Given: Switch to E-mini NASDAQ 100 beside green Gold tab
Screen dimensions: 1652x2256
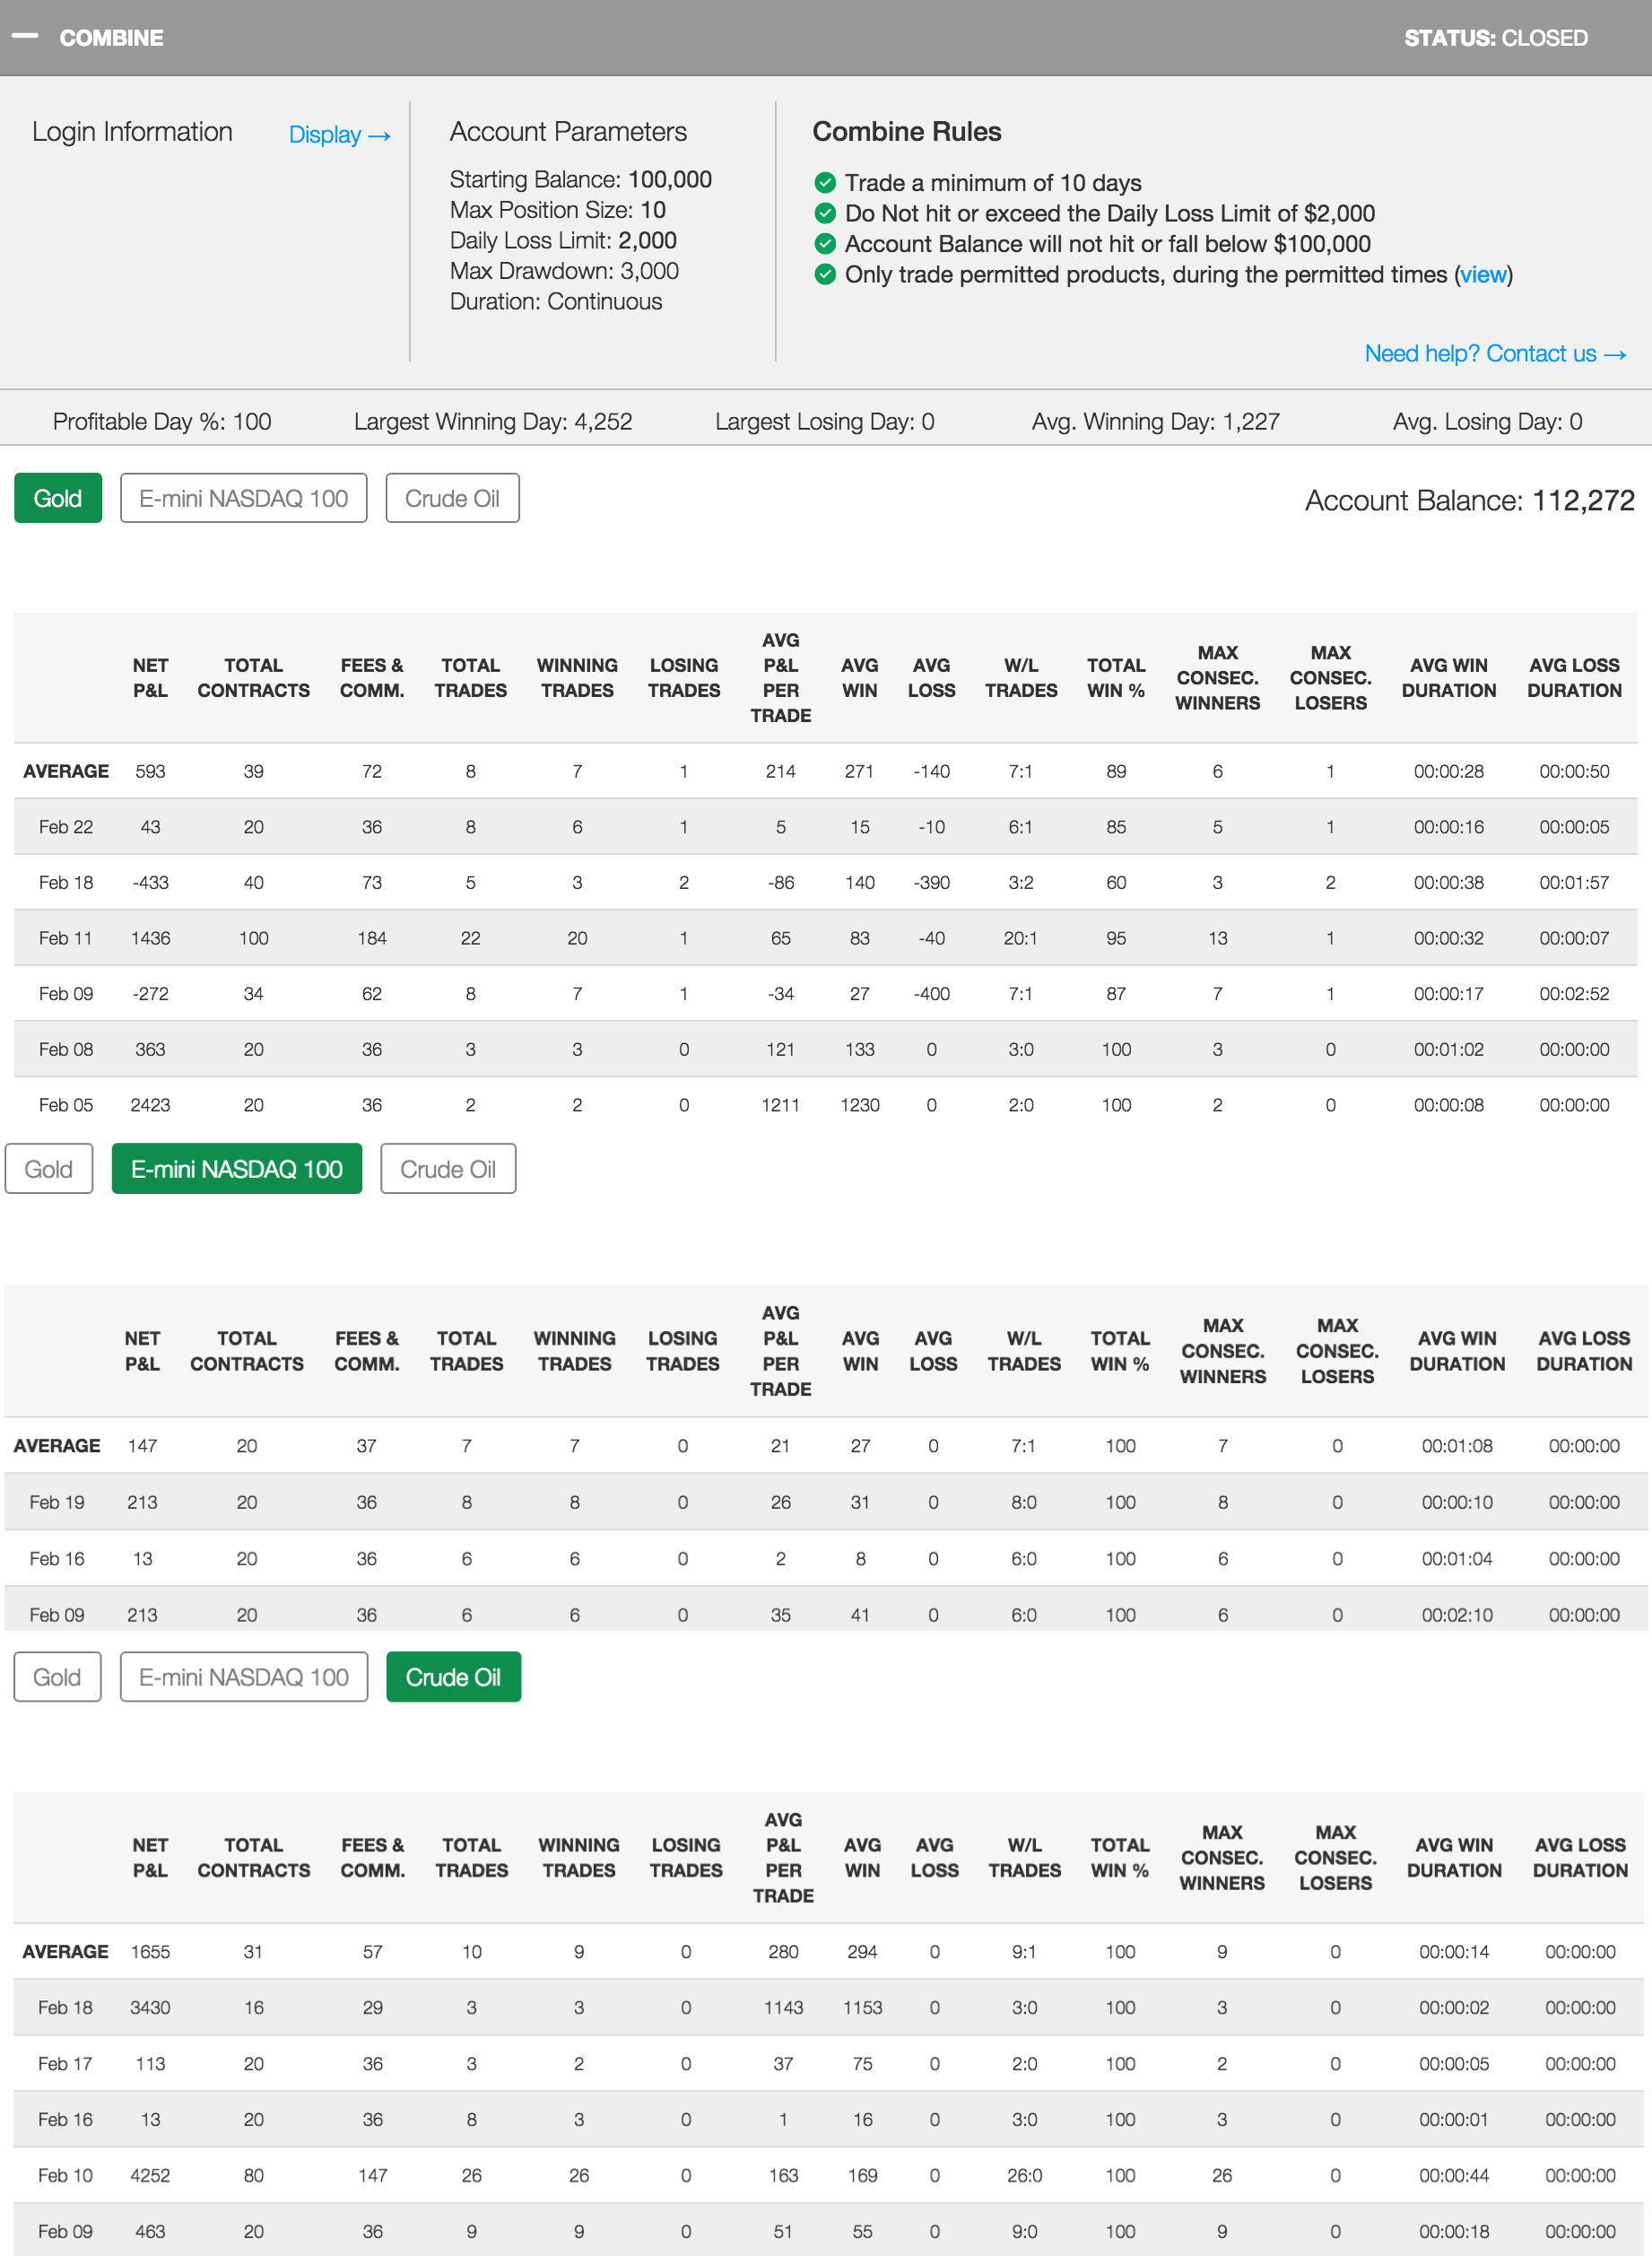Looking at the screenshot, I should coord(243,498).
